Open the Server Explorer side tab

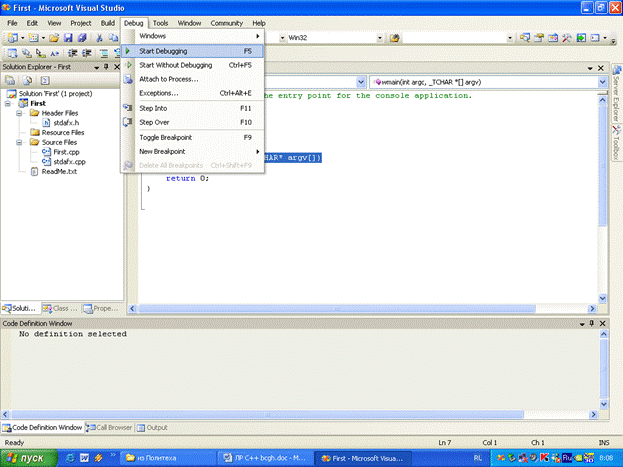(x=616, y=95)
